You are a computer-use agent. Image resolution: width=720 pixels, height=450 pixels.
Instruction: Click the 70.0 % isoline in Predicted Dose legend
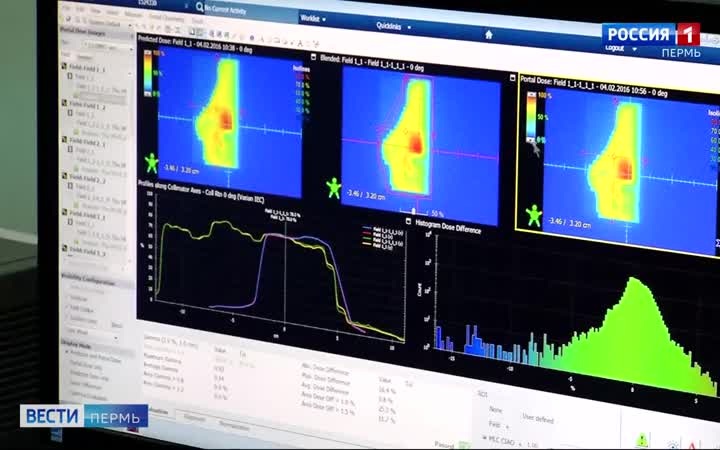click(302, 85)
